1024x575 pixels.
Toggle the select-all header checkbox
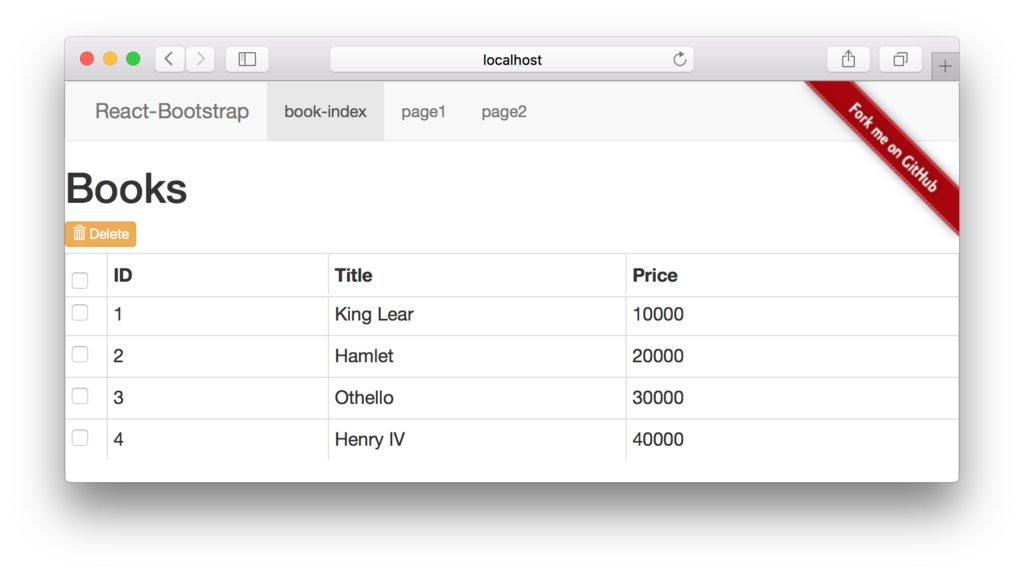coord(80,281)
